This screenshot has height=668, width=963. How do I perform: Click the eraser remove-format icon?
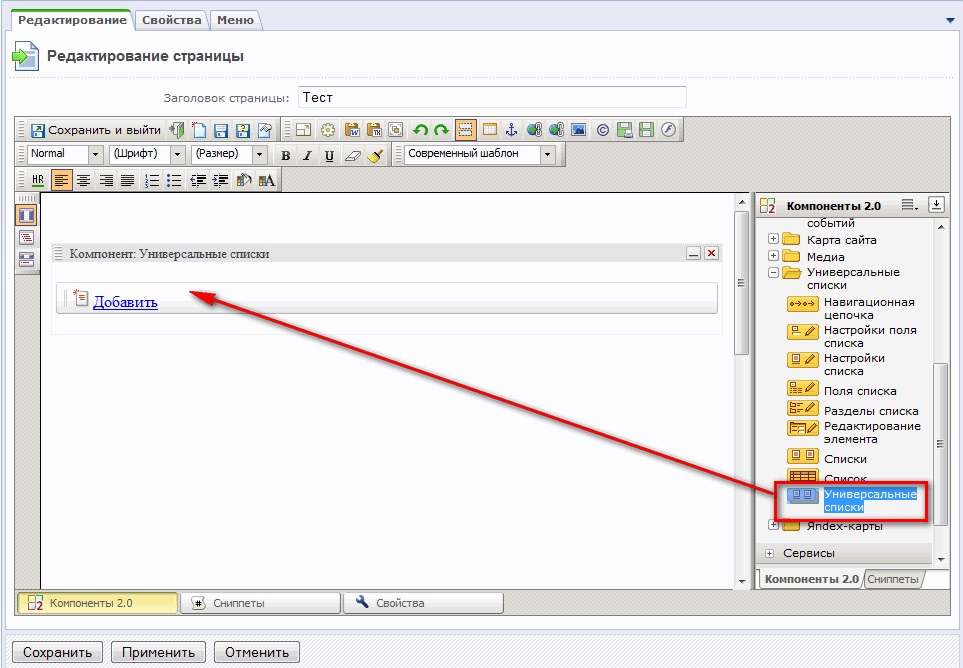click(x=353, y=155)
